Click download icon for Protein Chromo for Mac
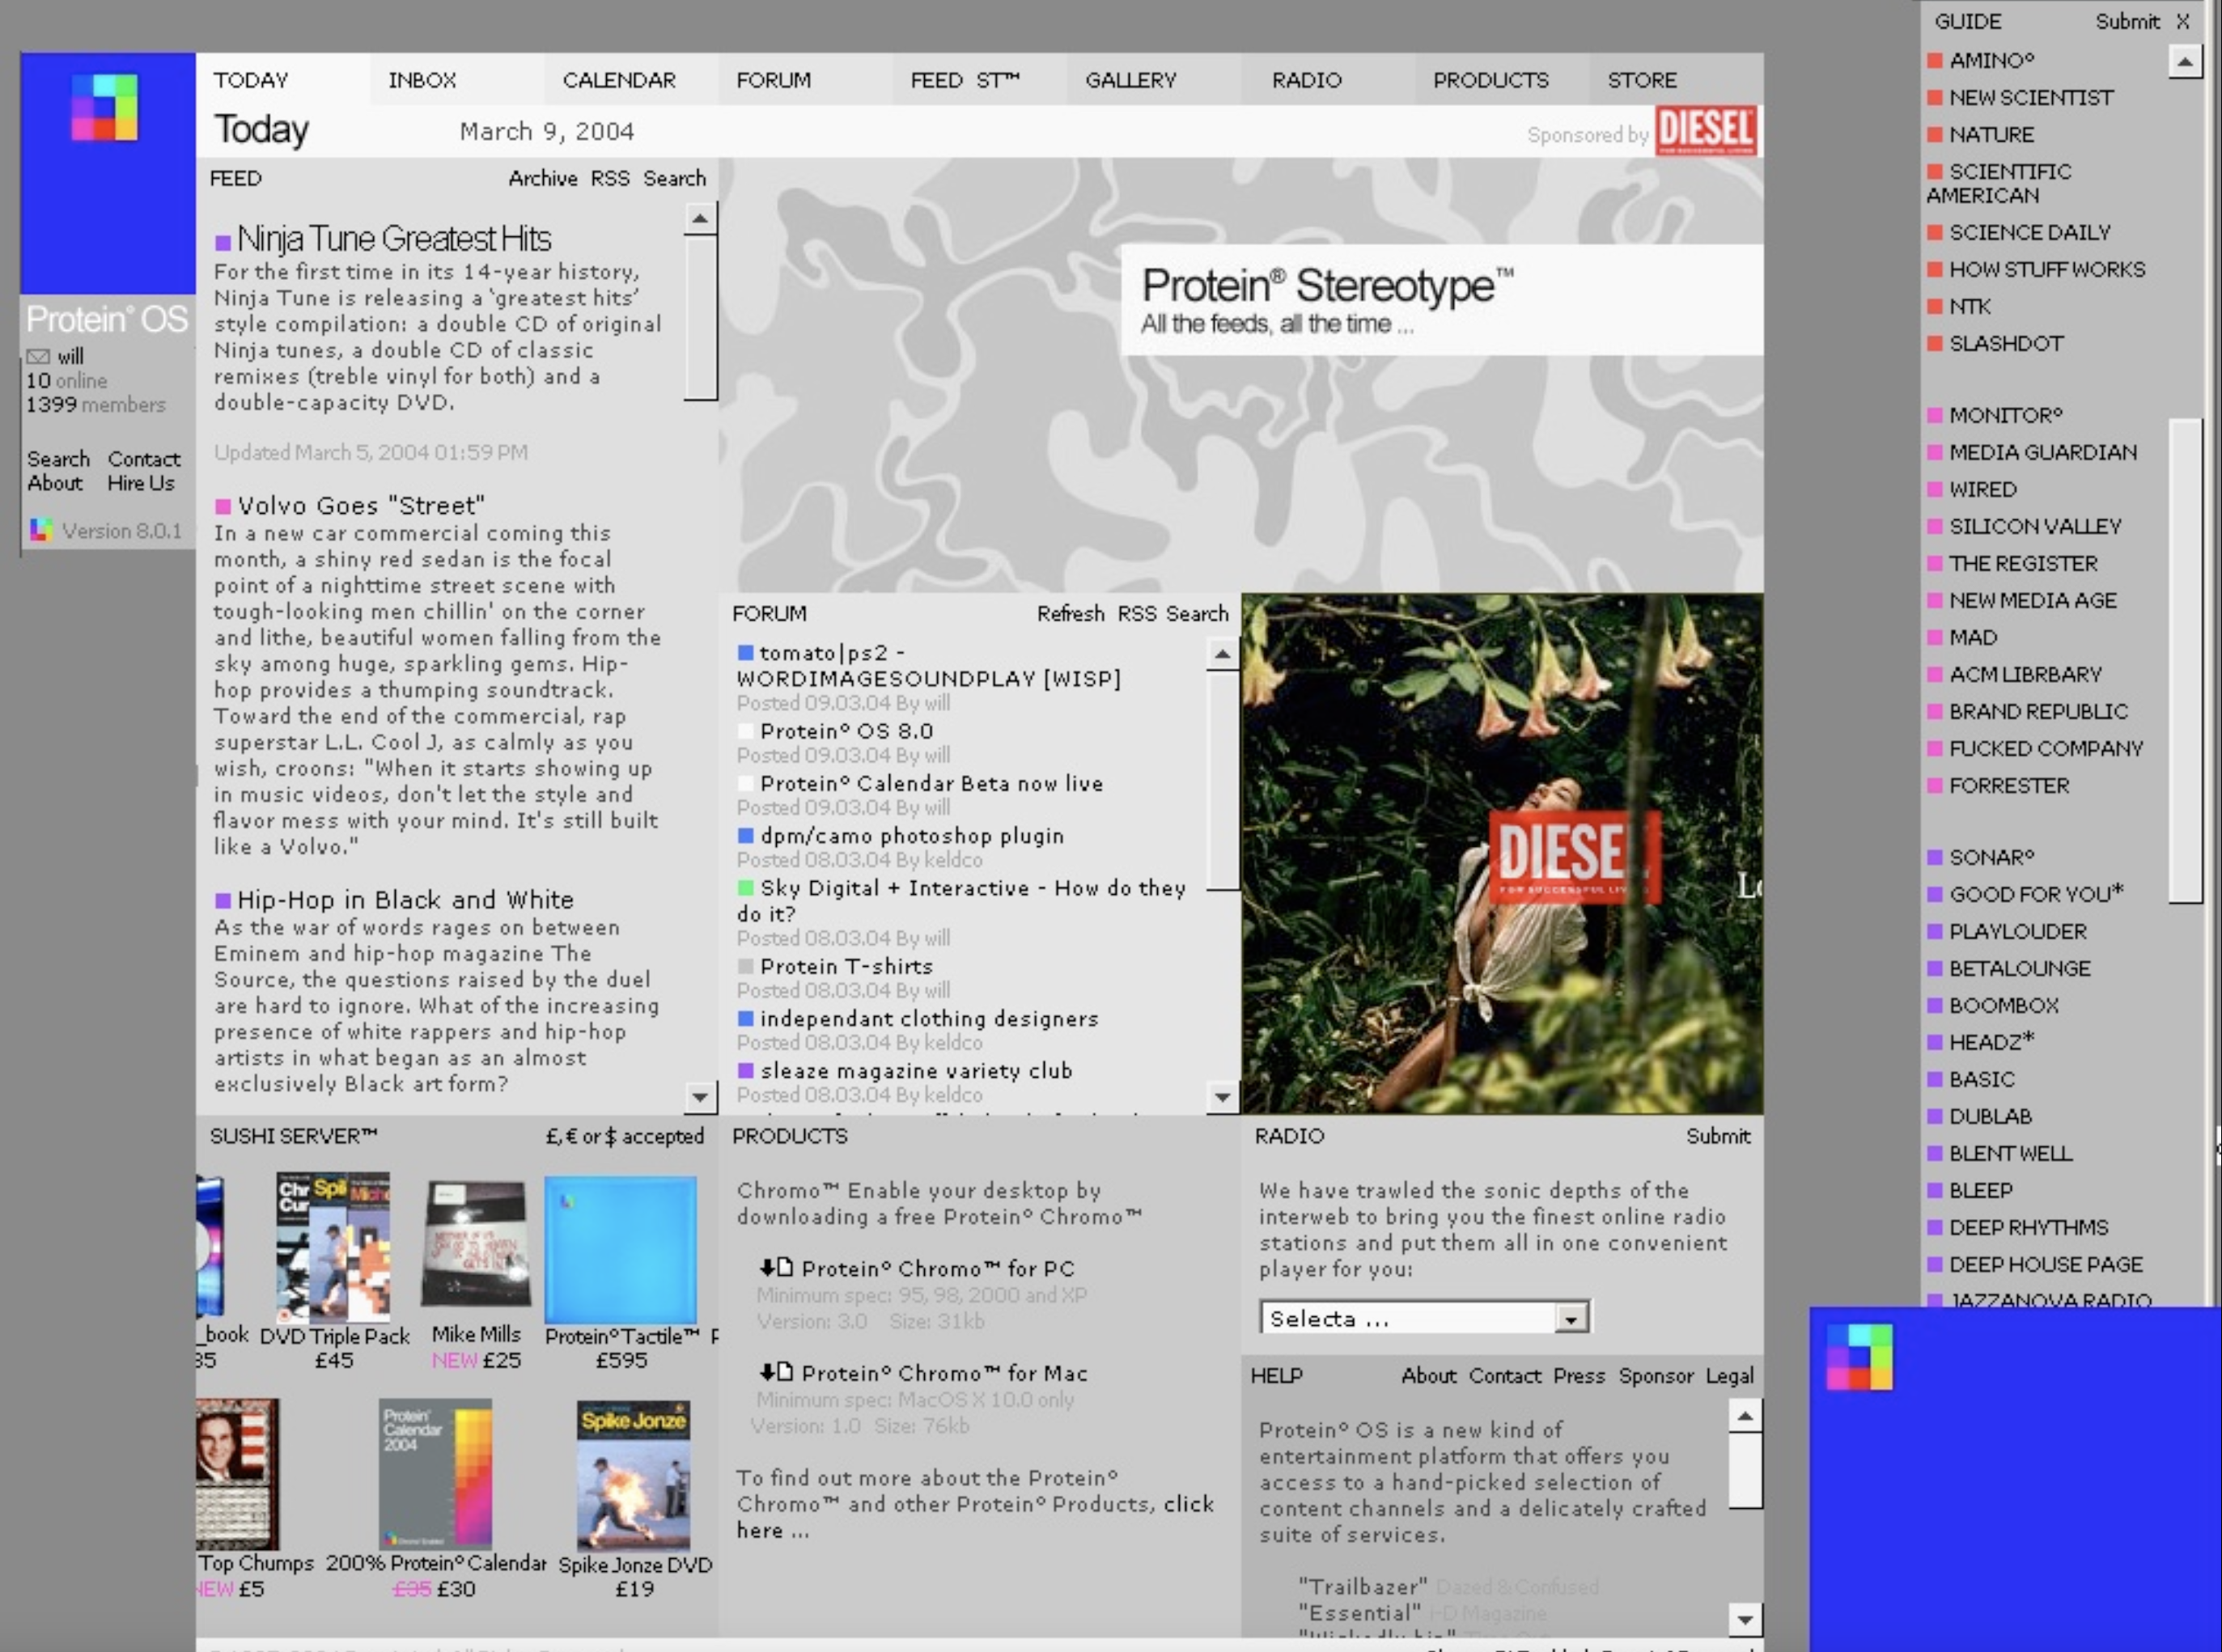The height and width of the screenshot is (1652, 2222). (776, 1371)
